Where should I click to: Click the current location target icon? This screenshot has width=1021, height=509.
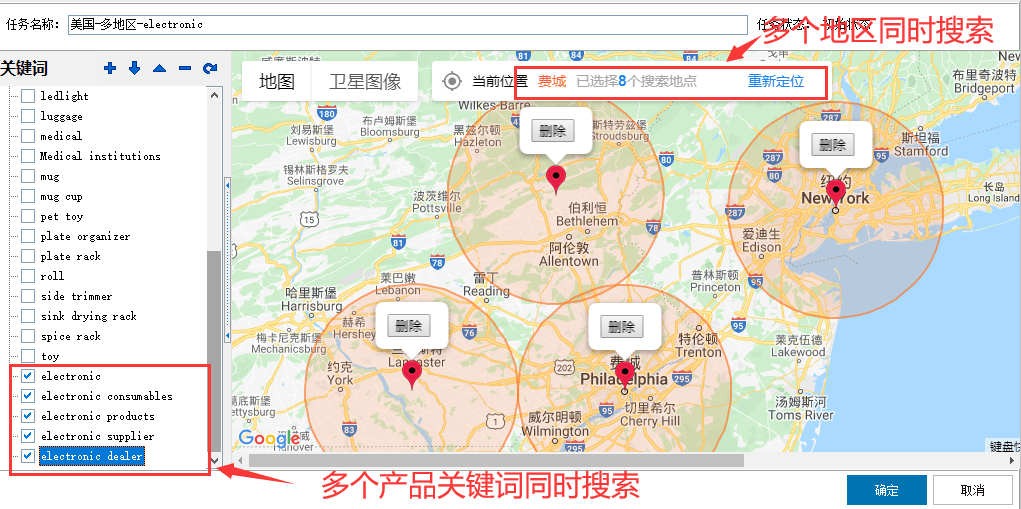coord(452,81)
